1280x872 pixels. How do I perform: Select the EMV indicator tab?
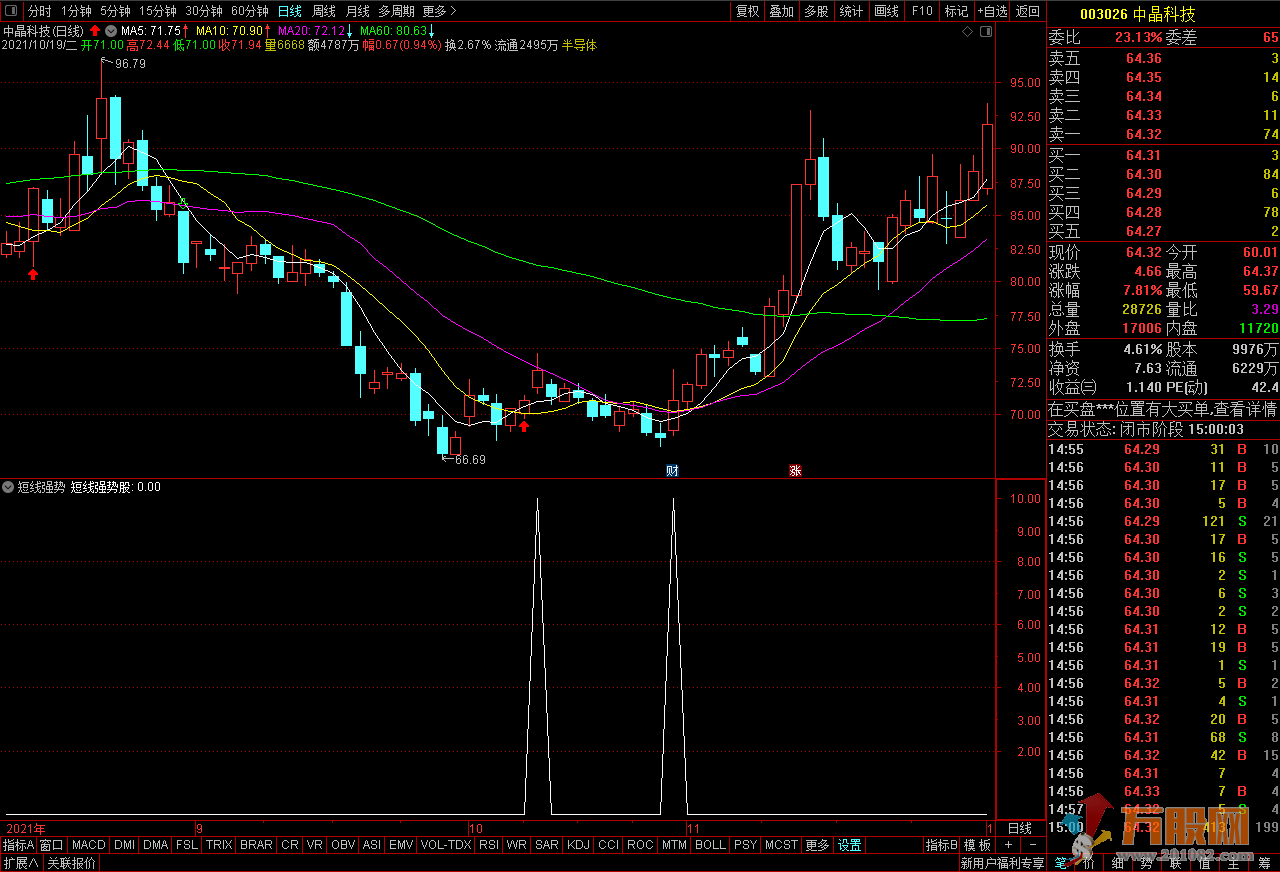401,845
